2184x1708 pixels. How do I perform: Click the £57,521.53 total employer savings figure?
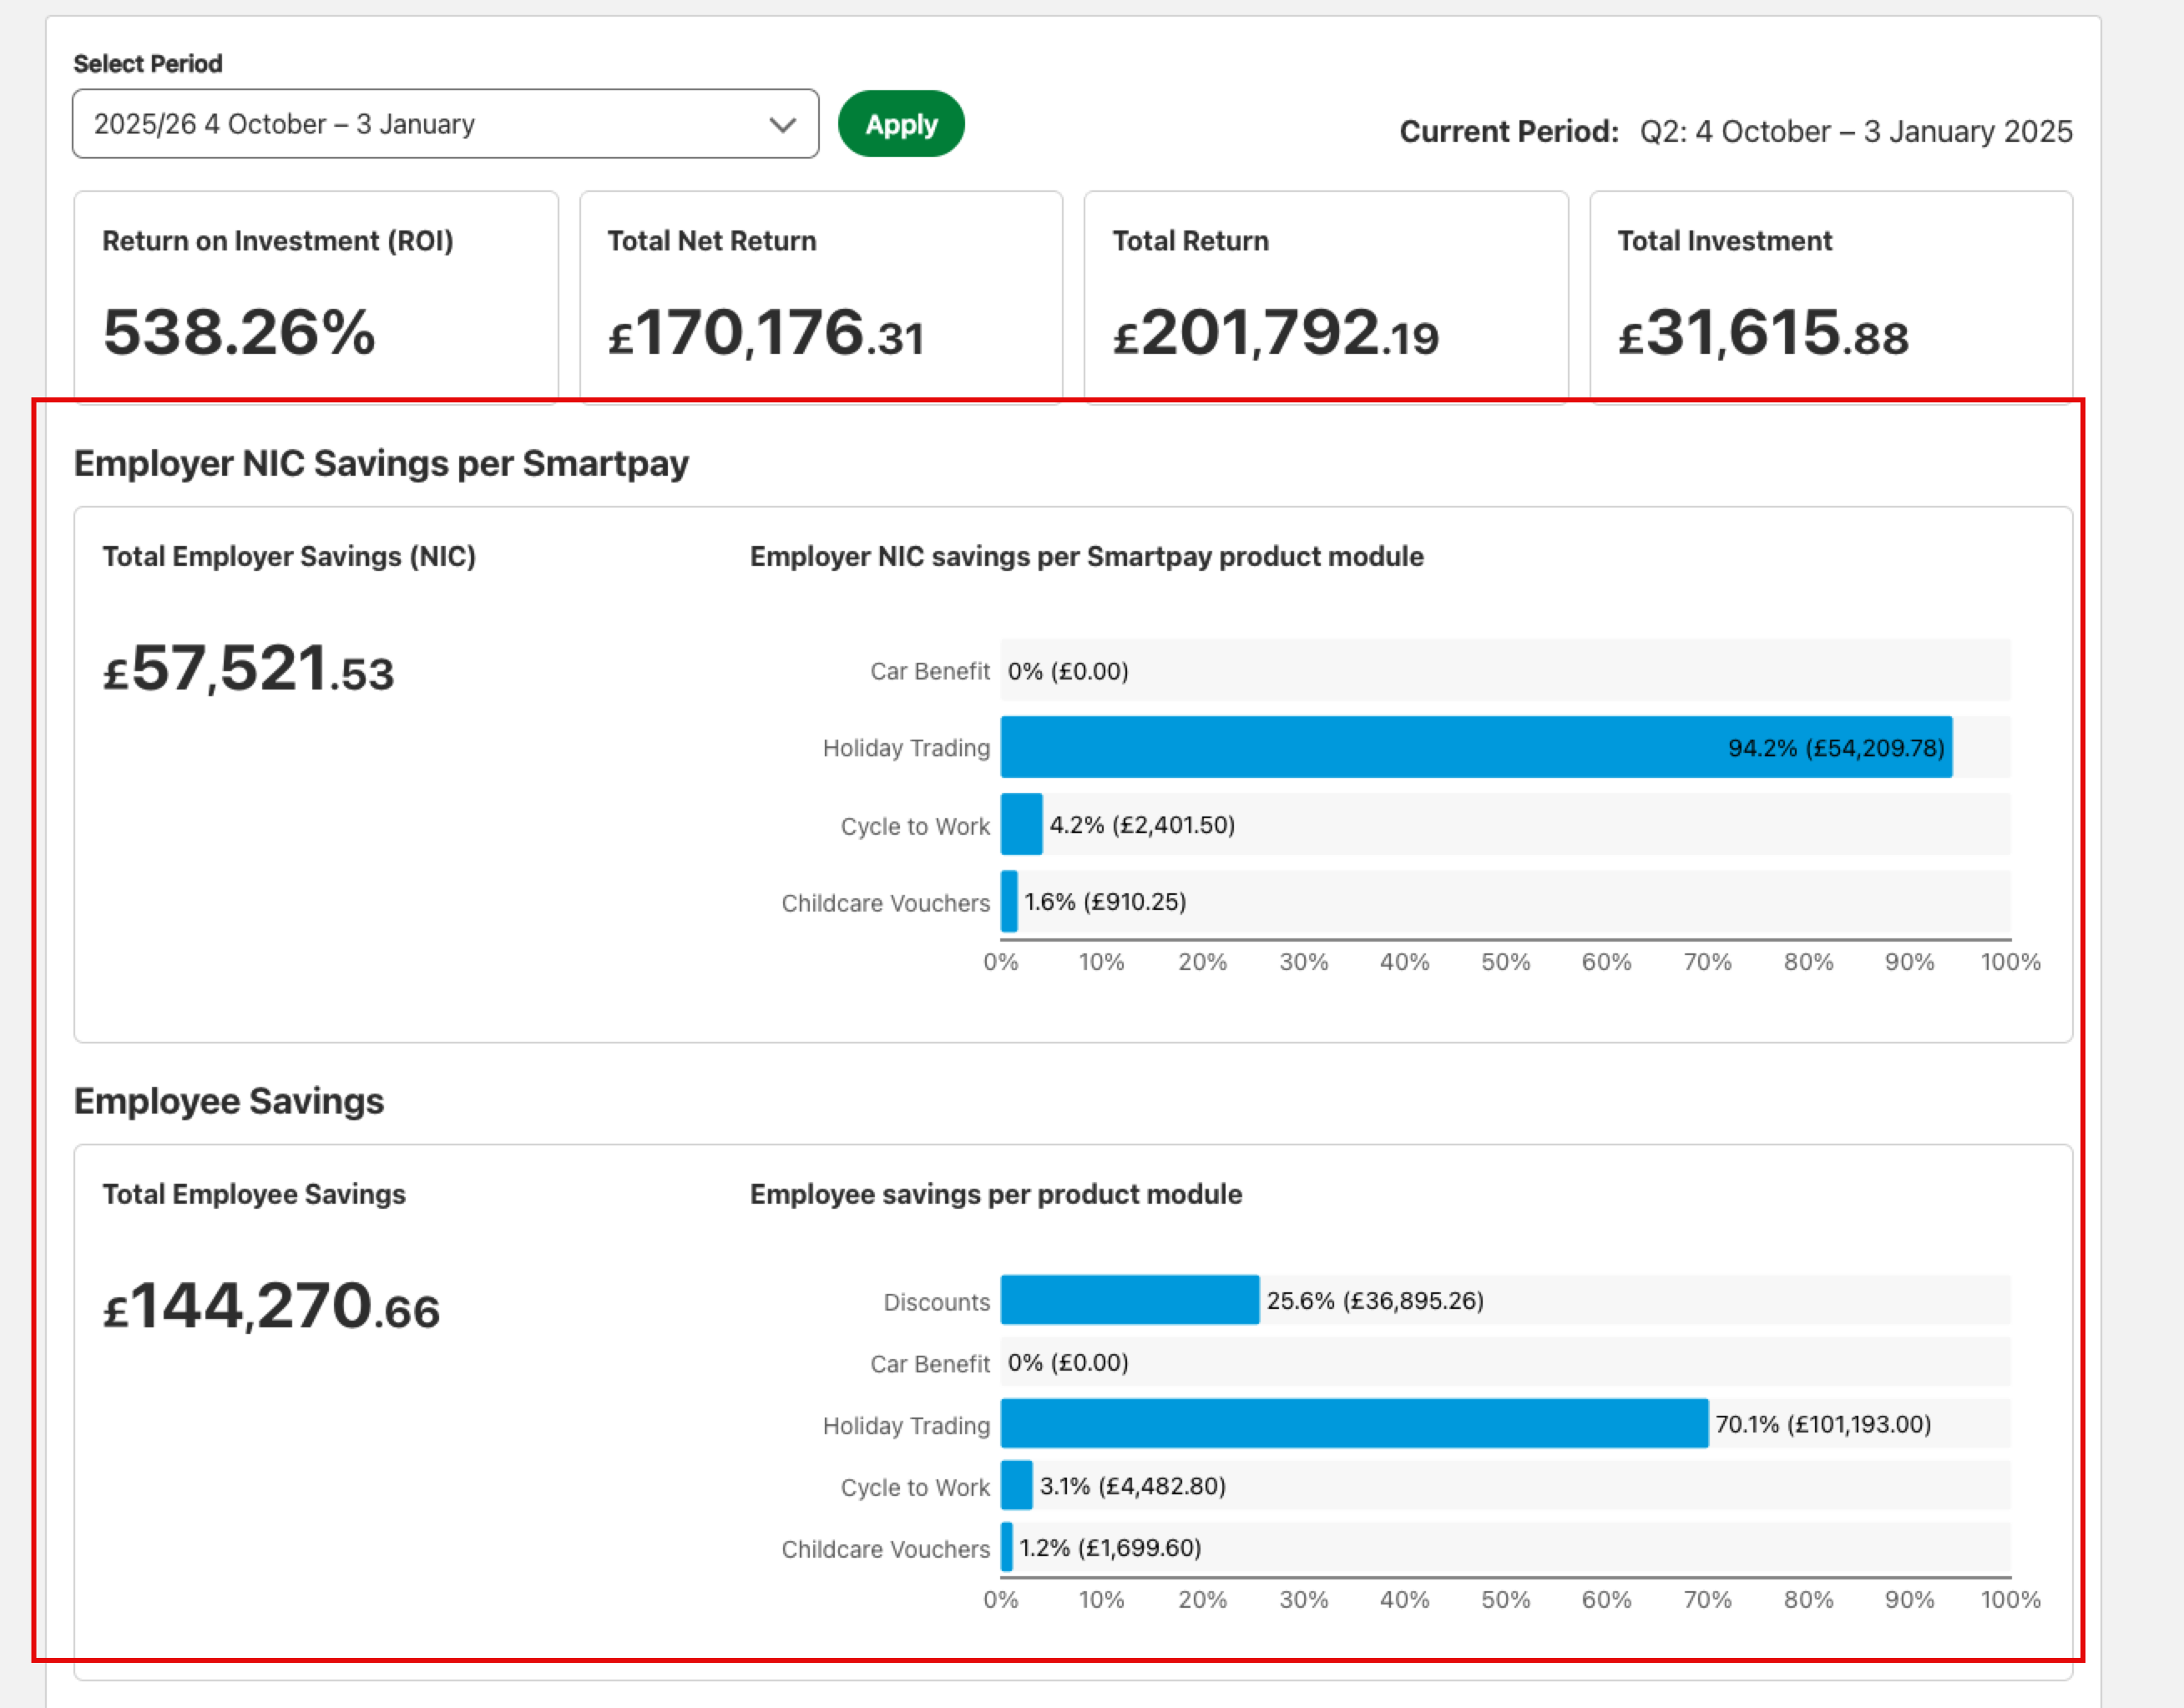pyautogui.click(x=248, y=669)
